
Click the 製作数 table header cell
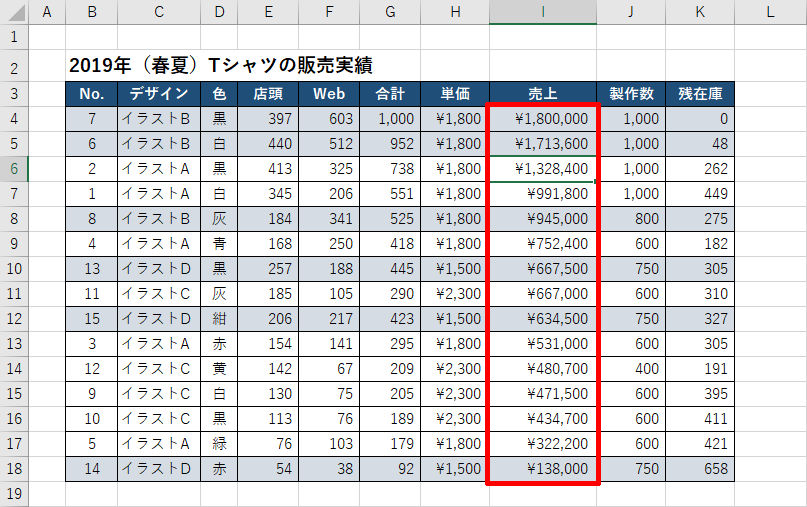coord(631,94)
